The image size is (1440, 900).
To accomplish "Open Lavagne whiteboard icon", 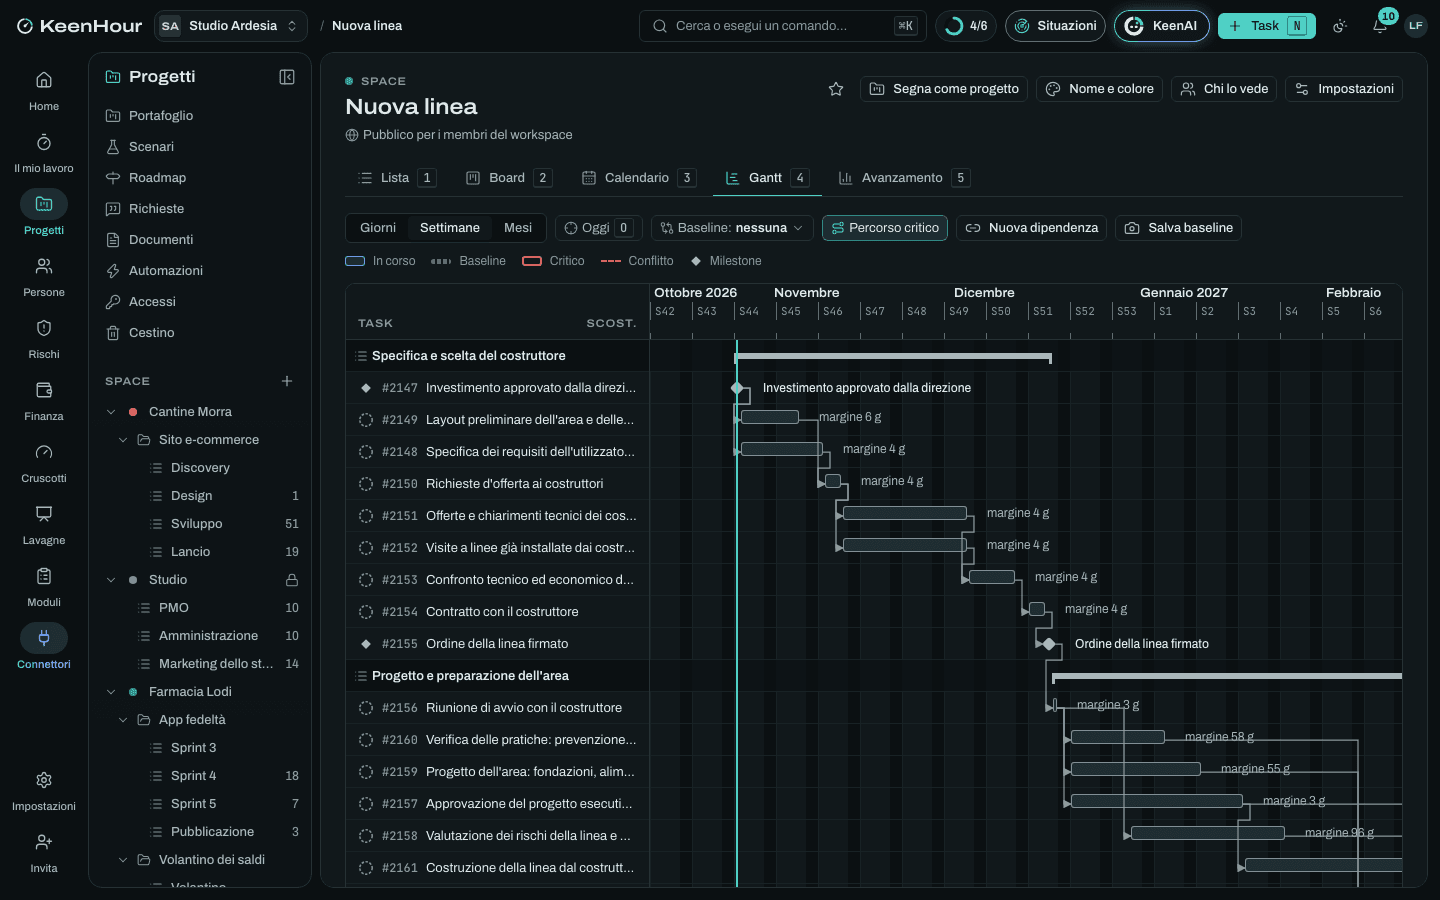I will click(44, 514).
